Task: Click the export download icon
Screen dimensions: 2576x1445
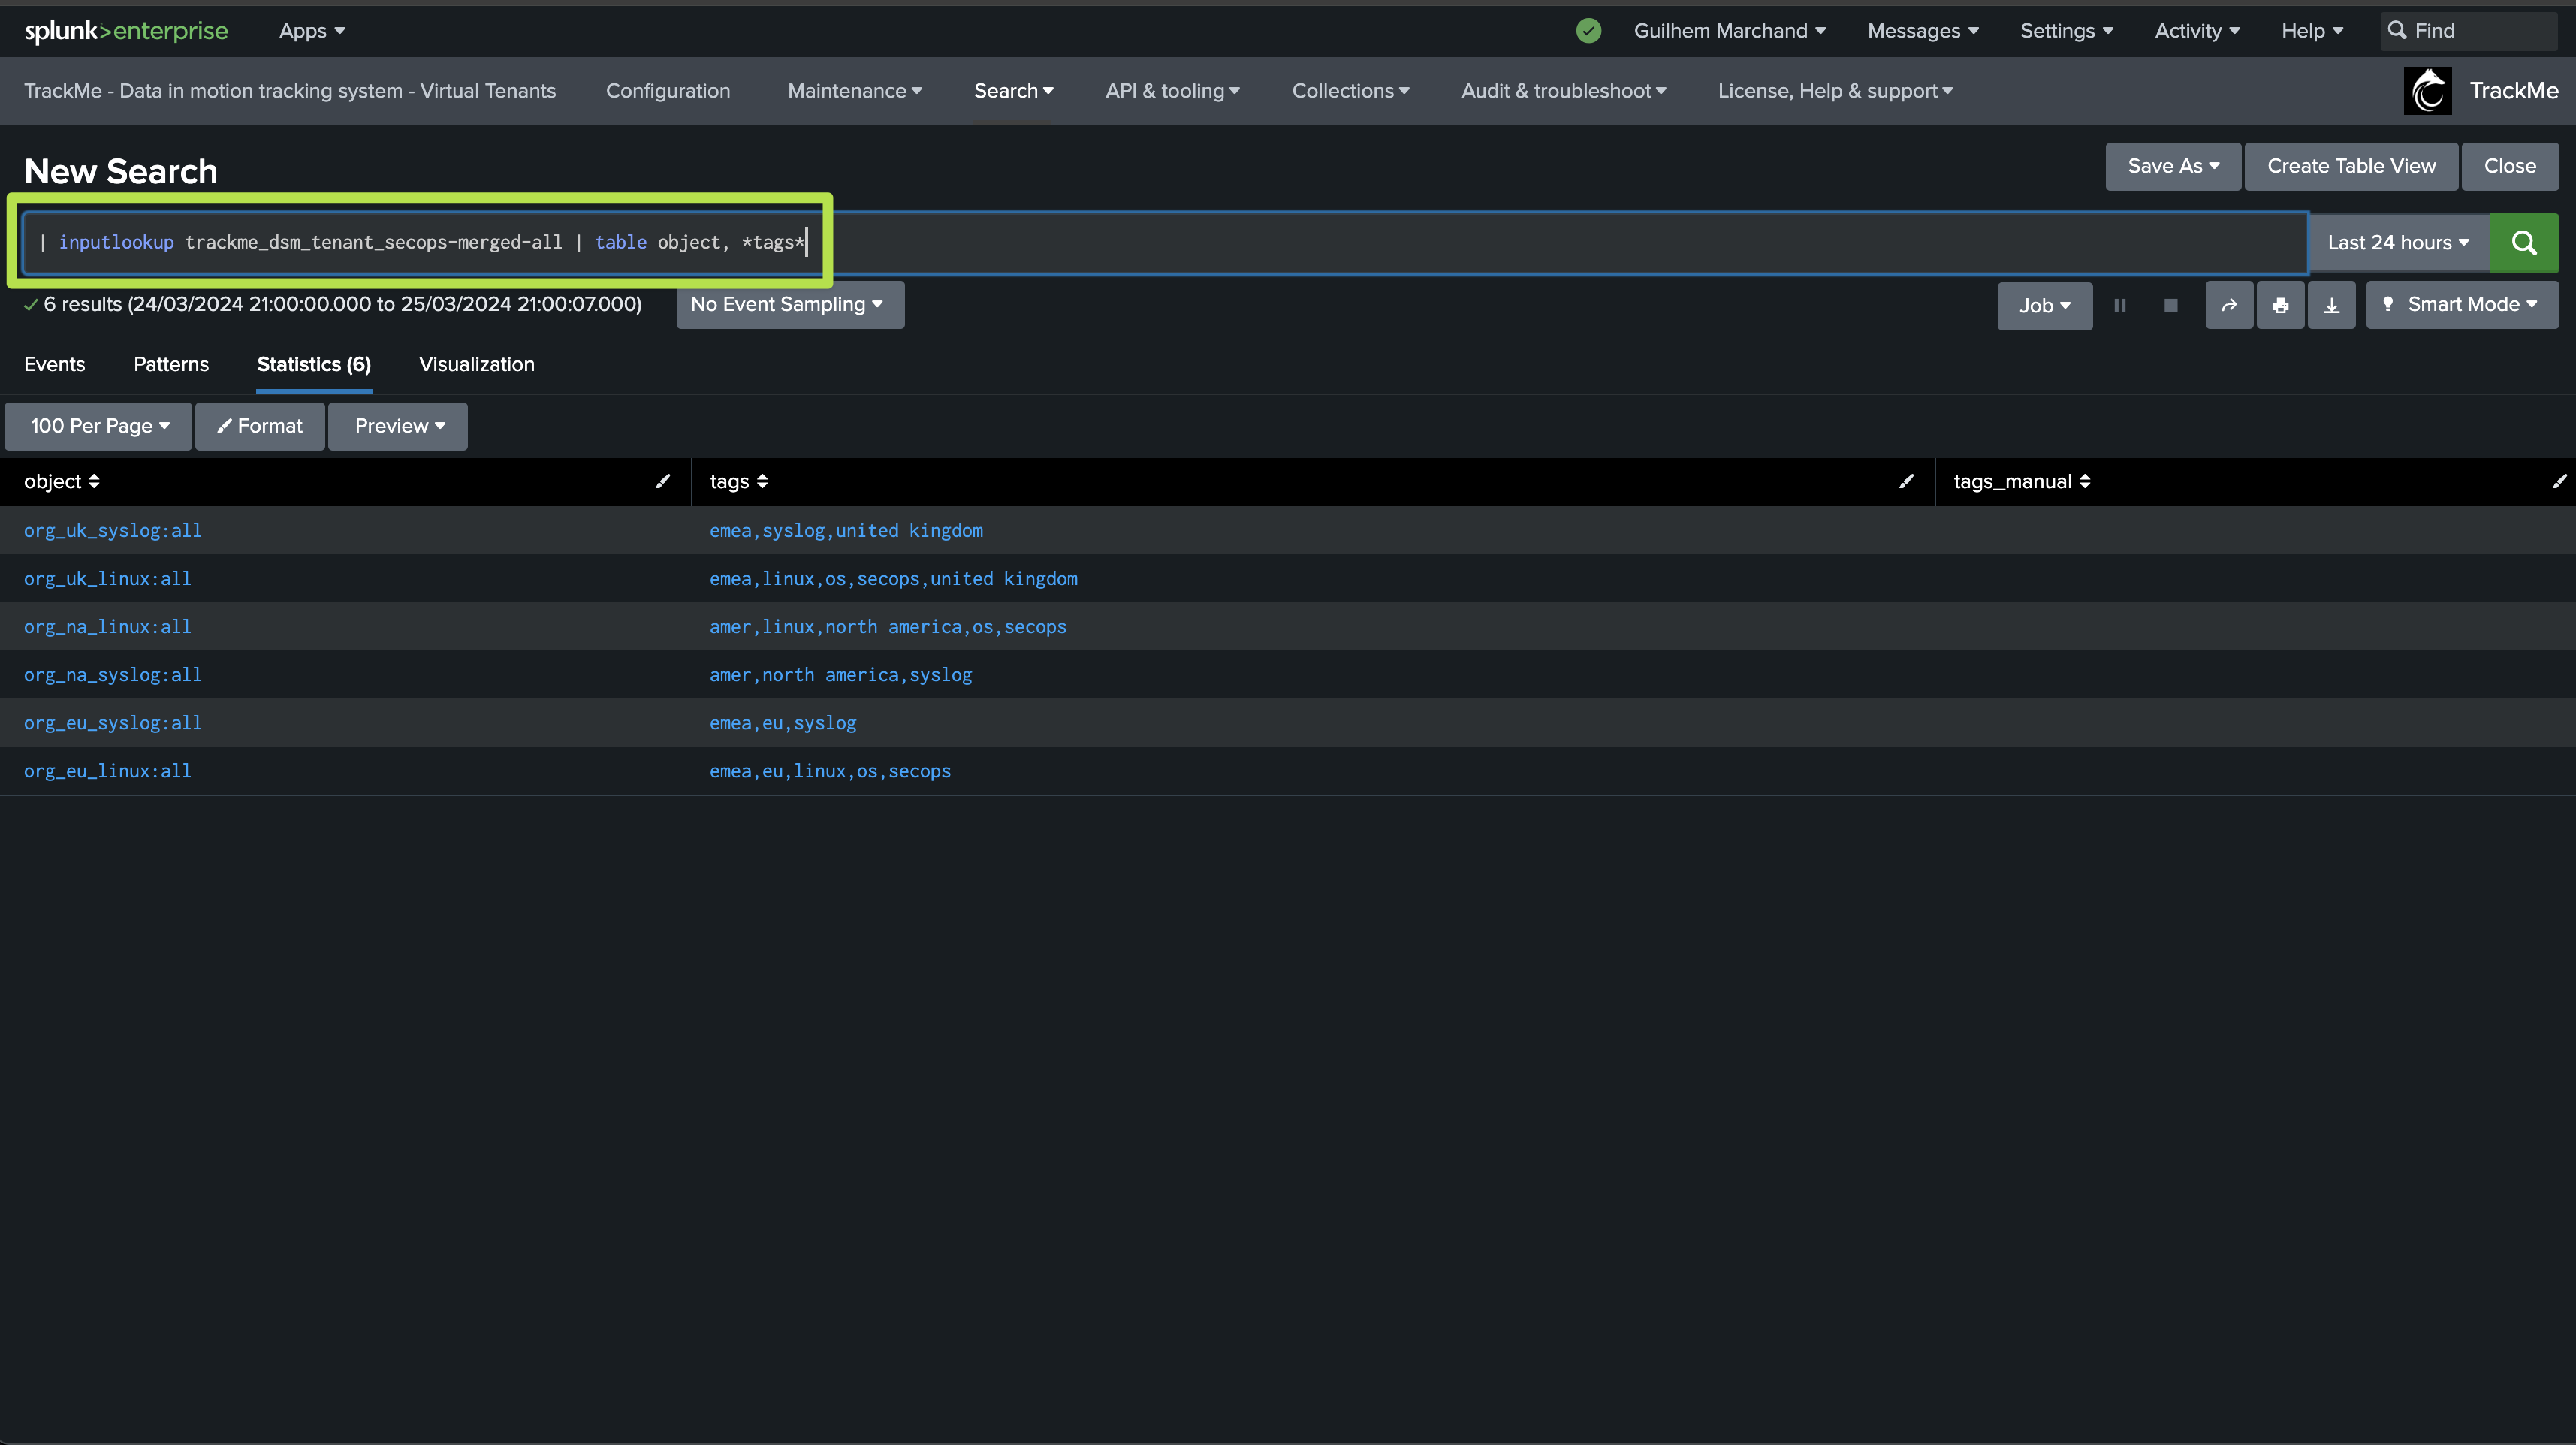Action: coord(2331,306)
